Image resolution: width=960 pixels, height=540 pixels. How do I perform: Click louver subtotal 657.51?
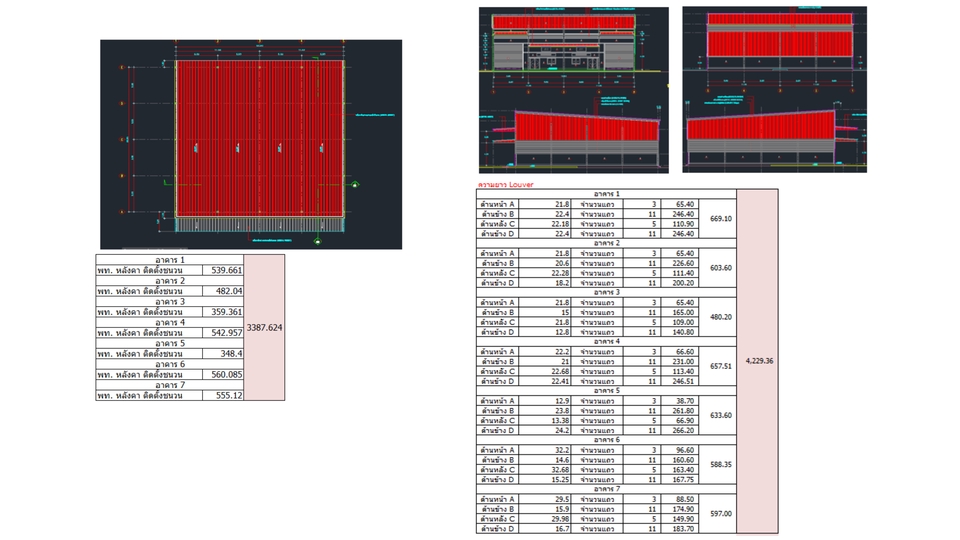click(x=720, y=366)
